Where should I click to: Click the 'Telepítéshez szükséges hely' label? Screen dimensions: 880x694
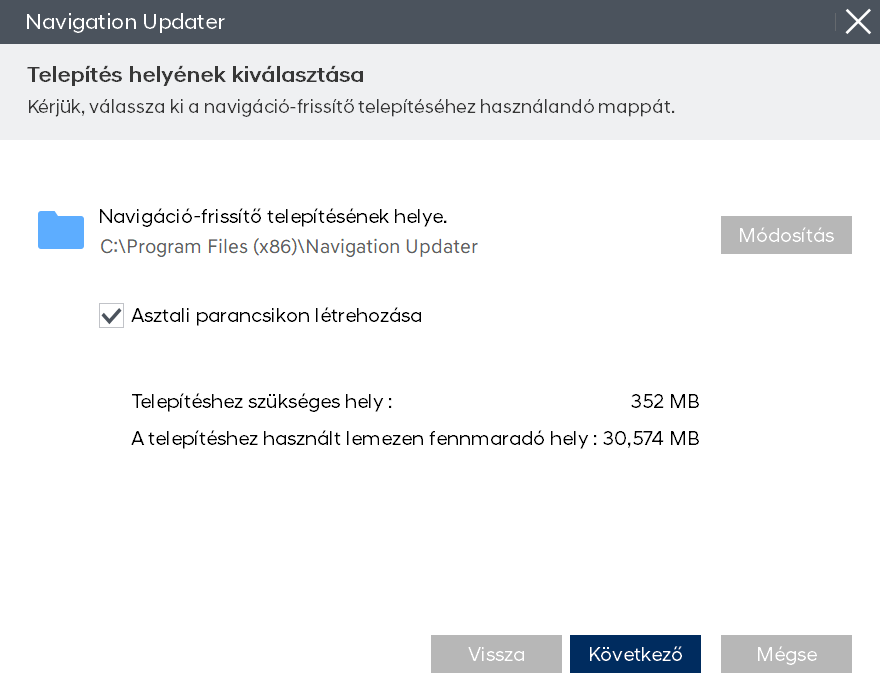pos(261,402)
